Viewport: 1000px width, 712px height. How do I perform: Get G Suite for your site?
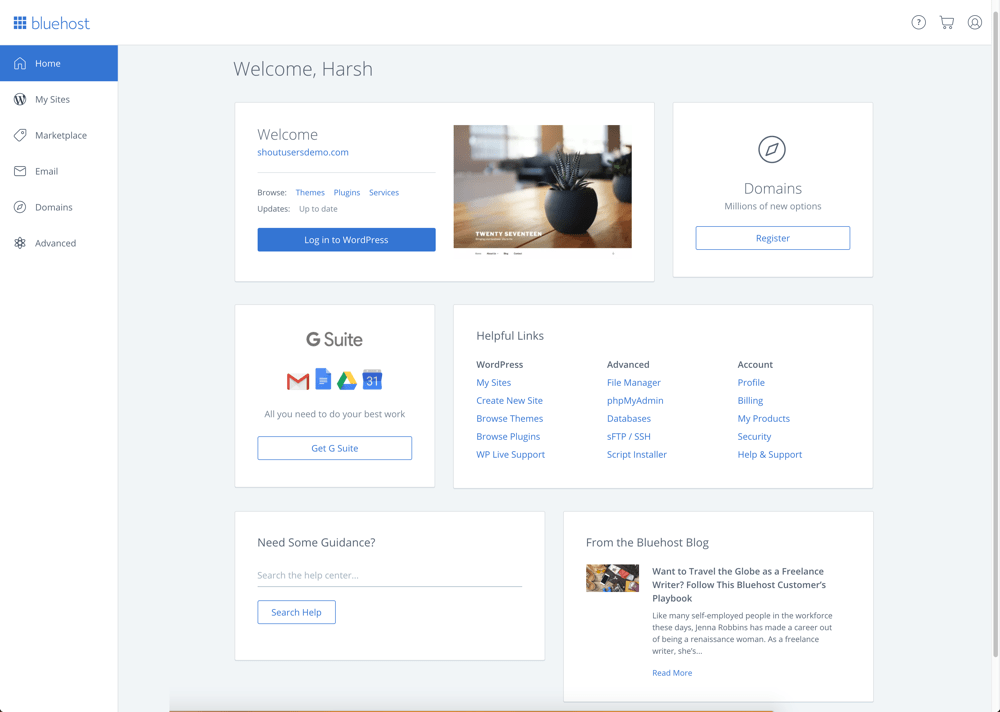pyautogui.click(x=334, y=447)
